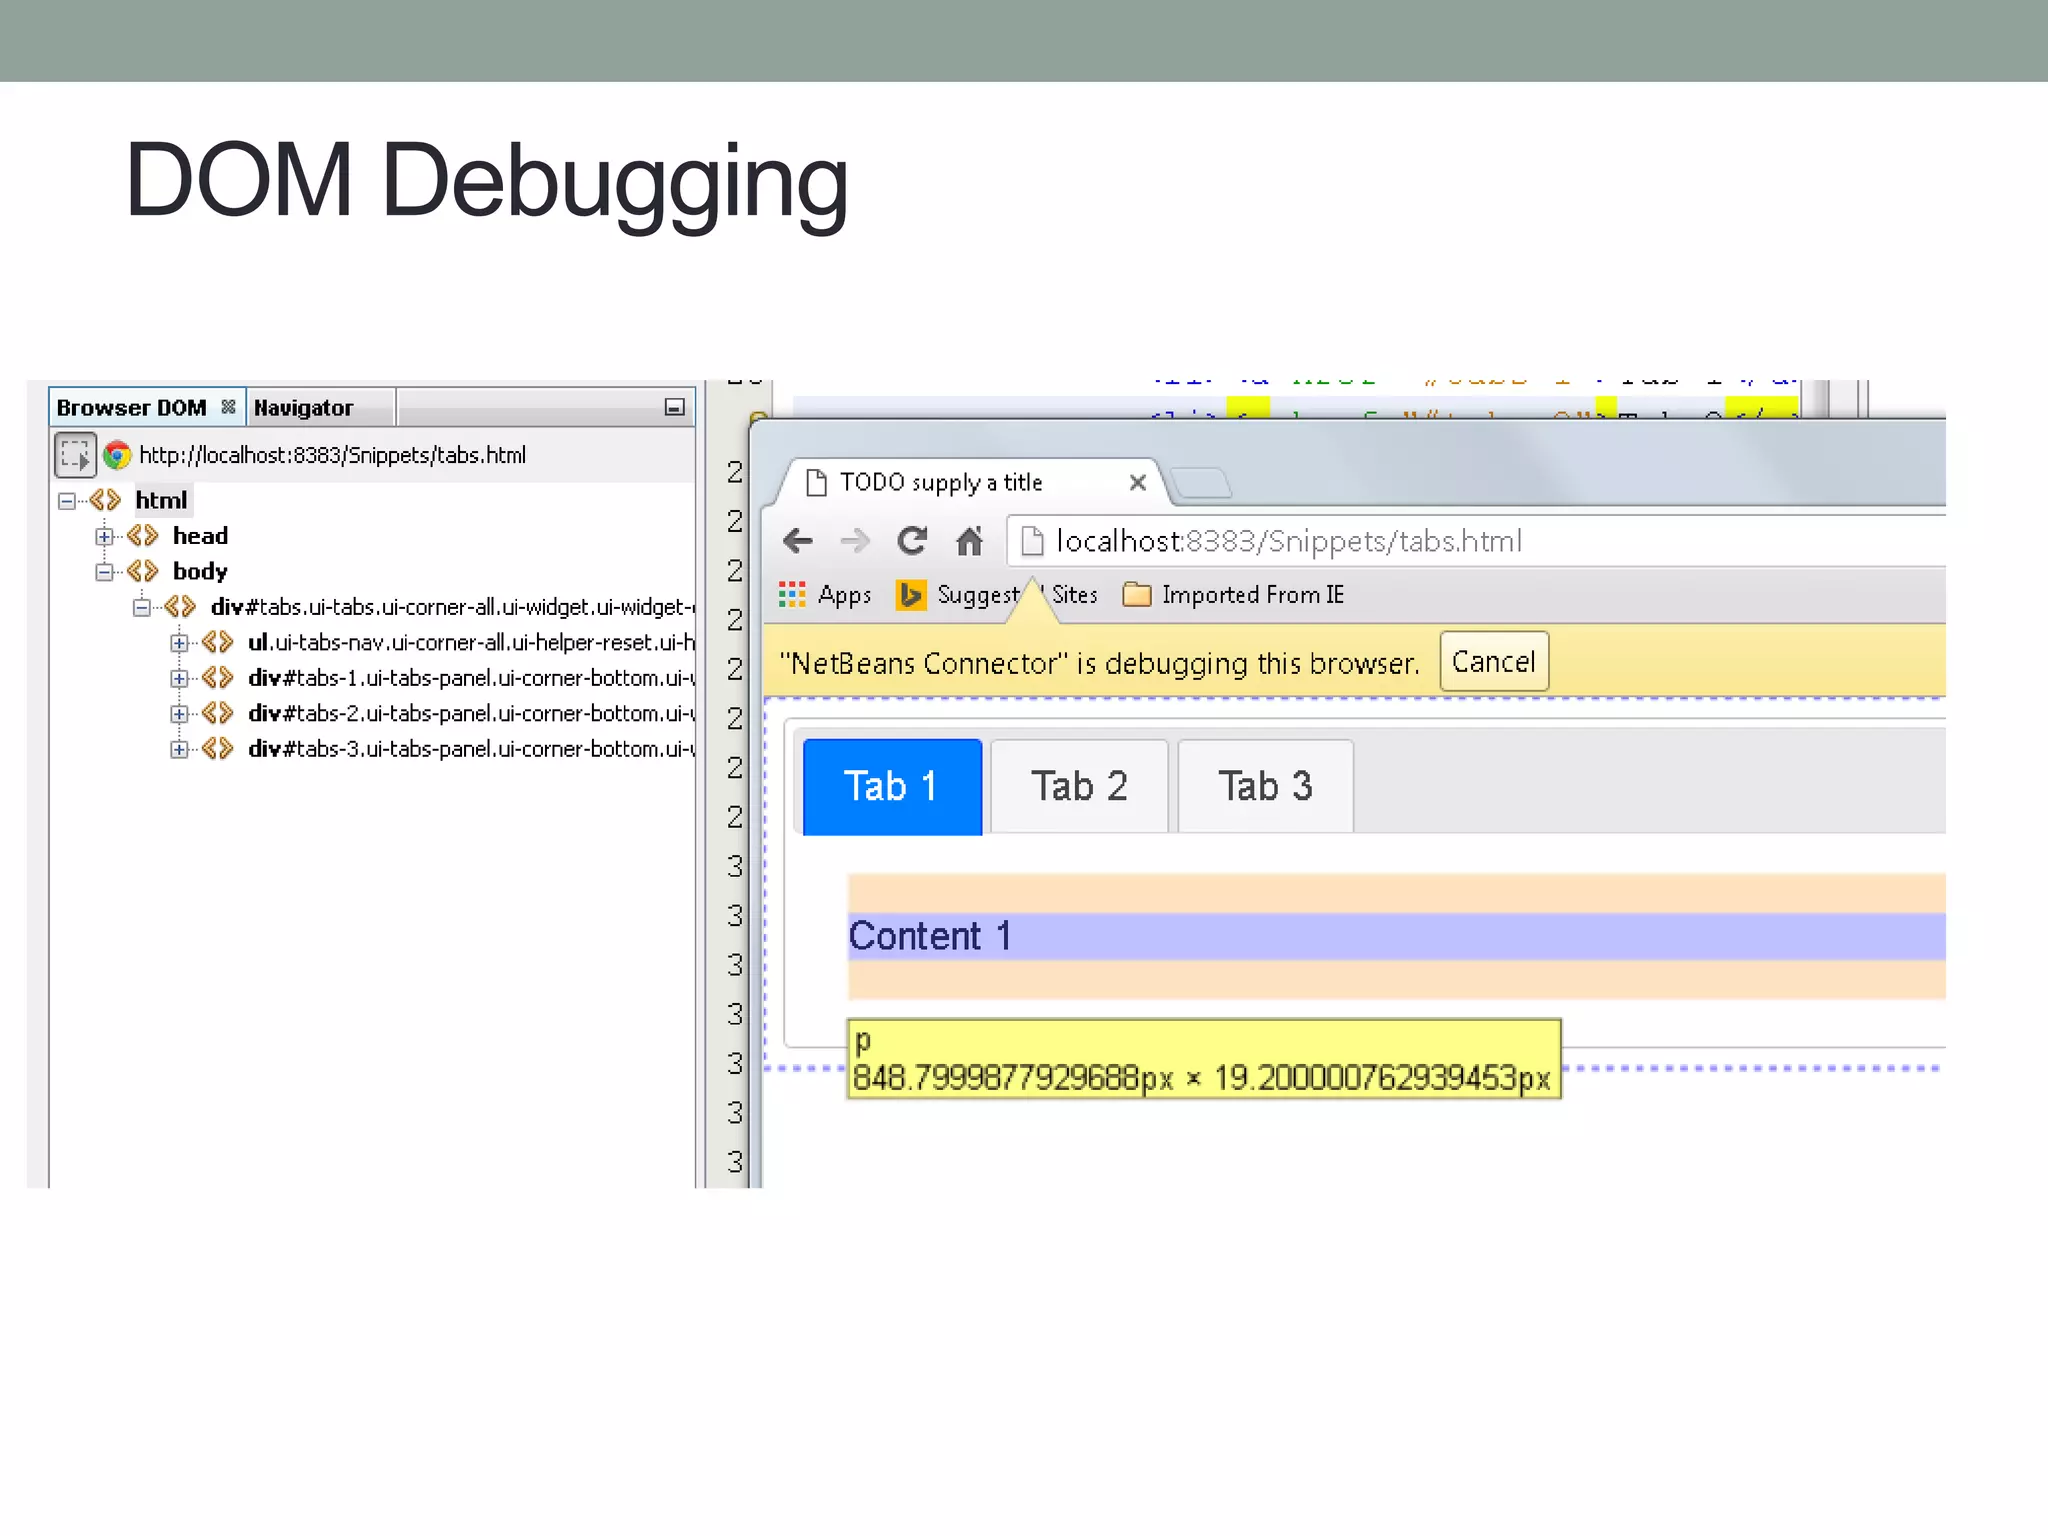This screenshot has width=2048, height=1536.
Task: Click the page icon in the address bar
Action: [x=1033, y=541]
